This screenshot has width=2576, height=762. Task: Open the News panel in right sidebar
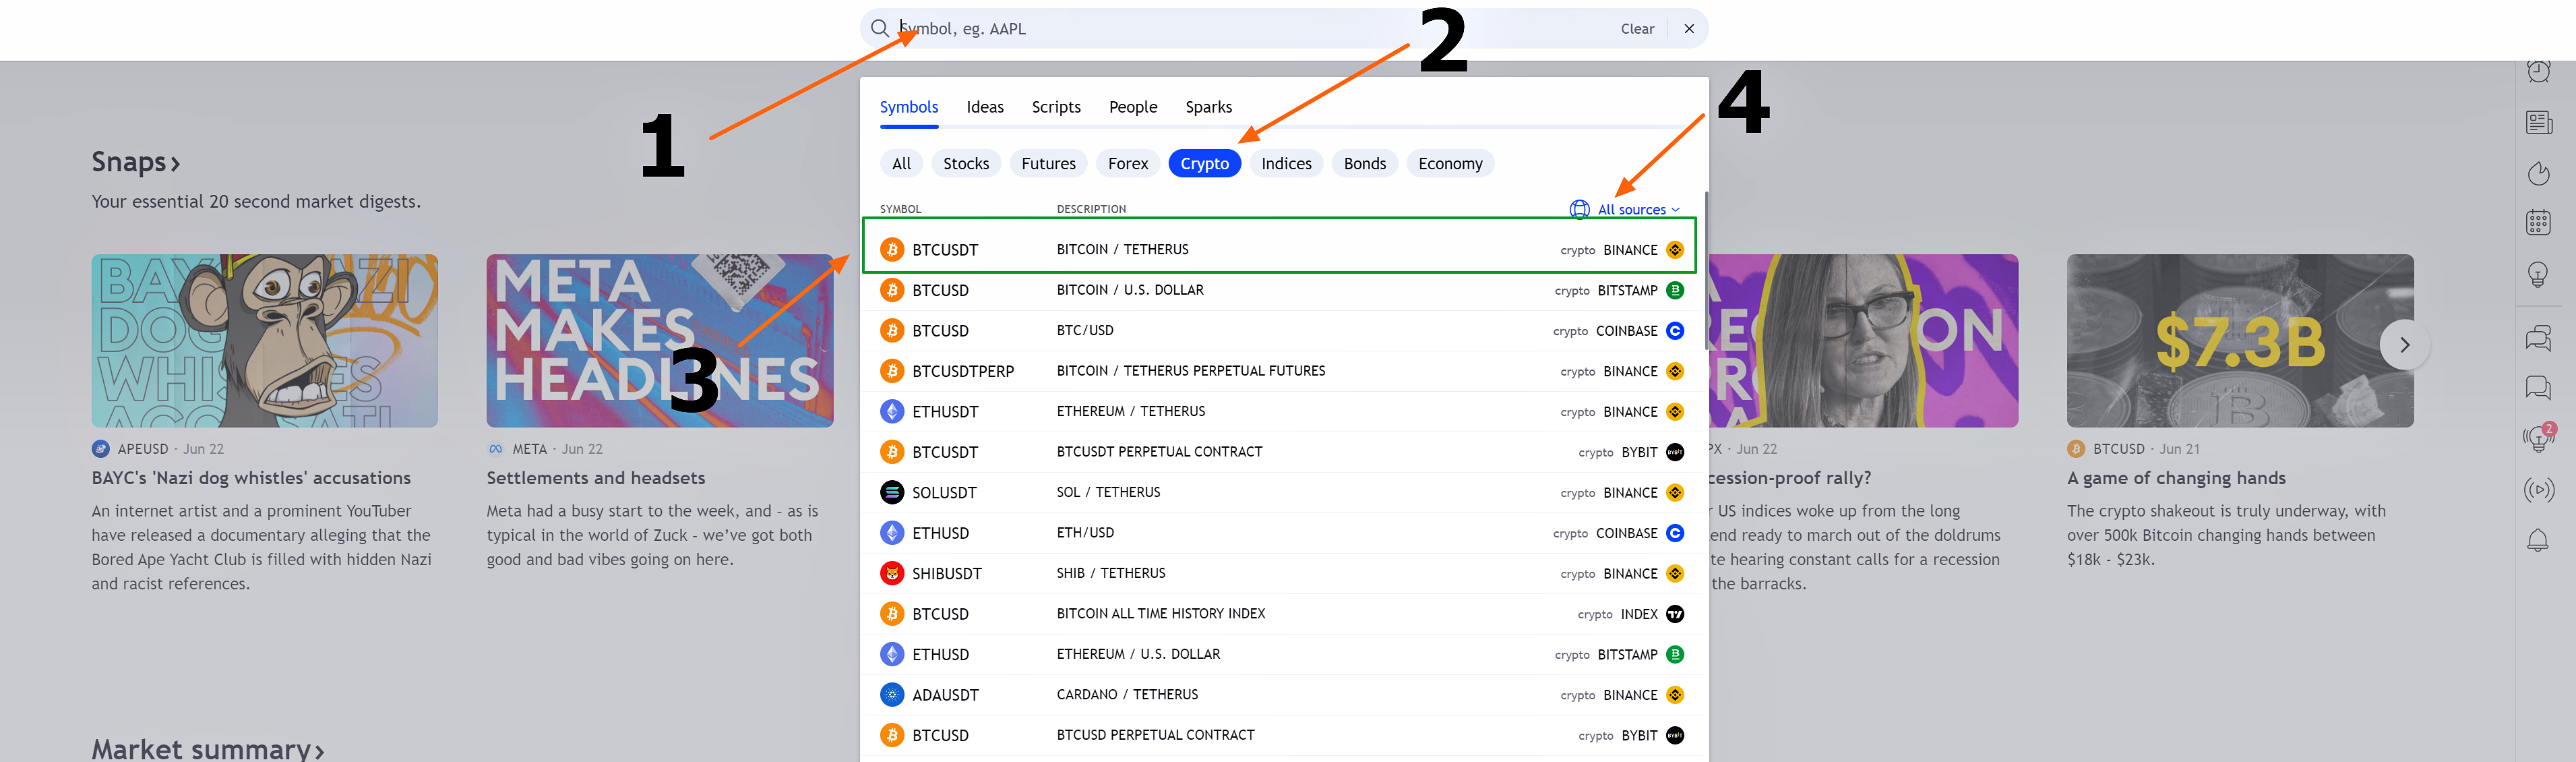point(2538,122)
